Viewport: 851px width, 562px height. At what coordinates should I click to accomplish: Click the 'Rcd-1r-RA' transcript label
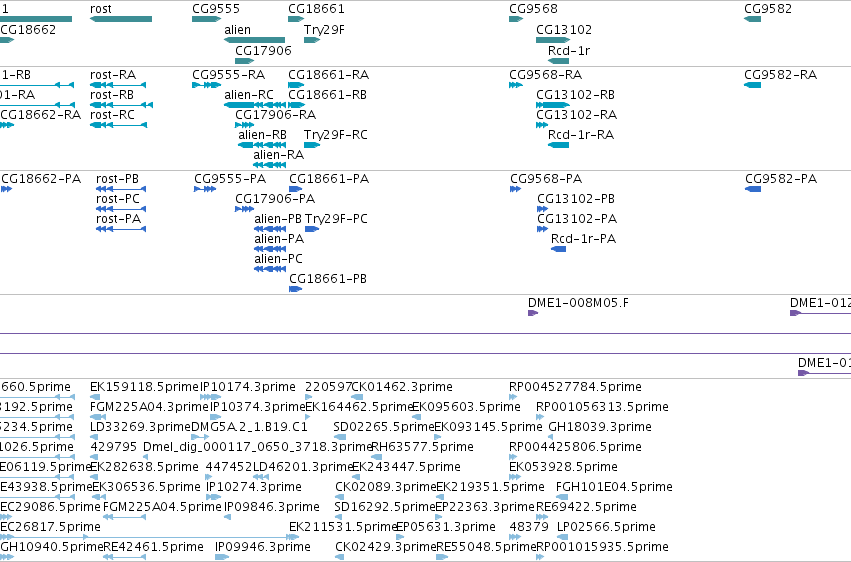click(581, 135)
